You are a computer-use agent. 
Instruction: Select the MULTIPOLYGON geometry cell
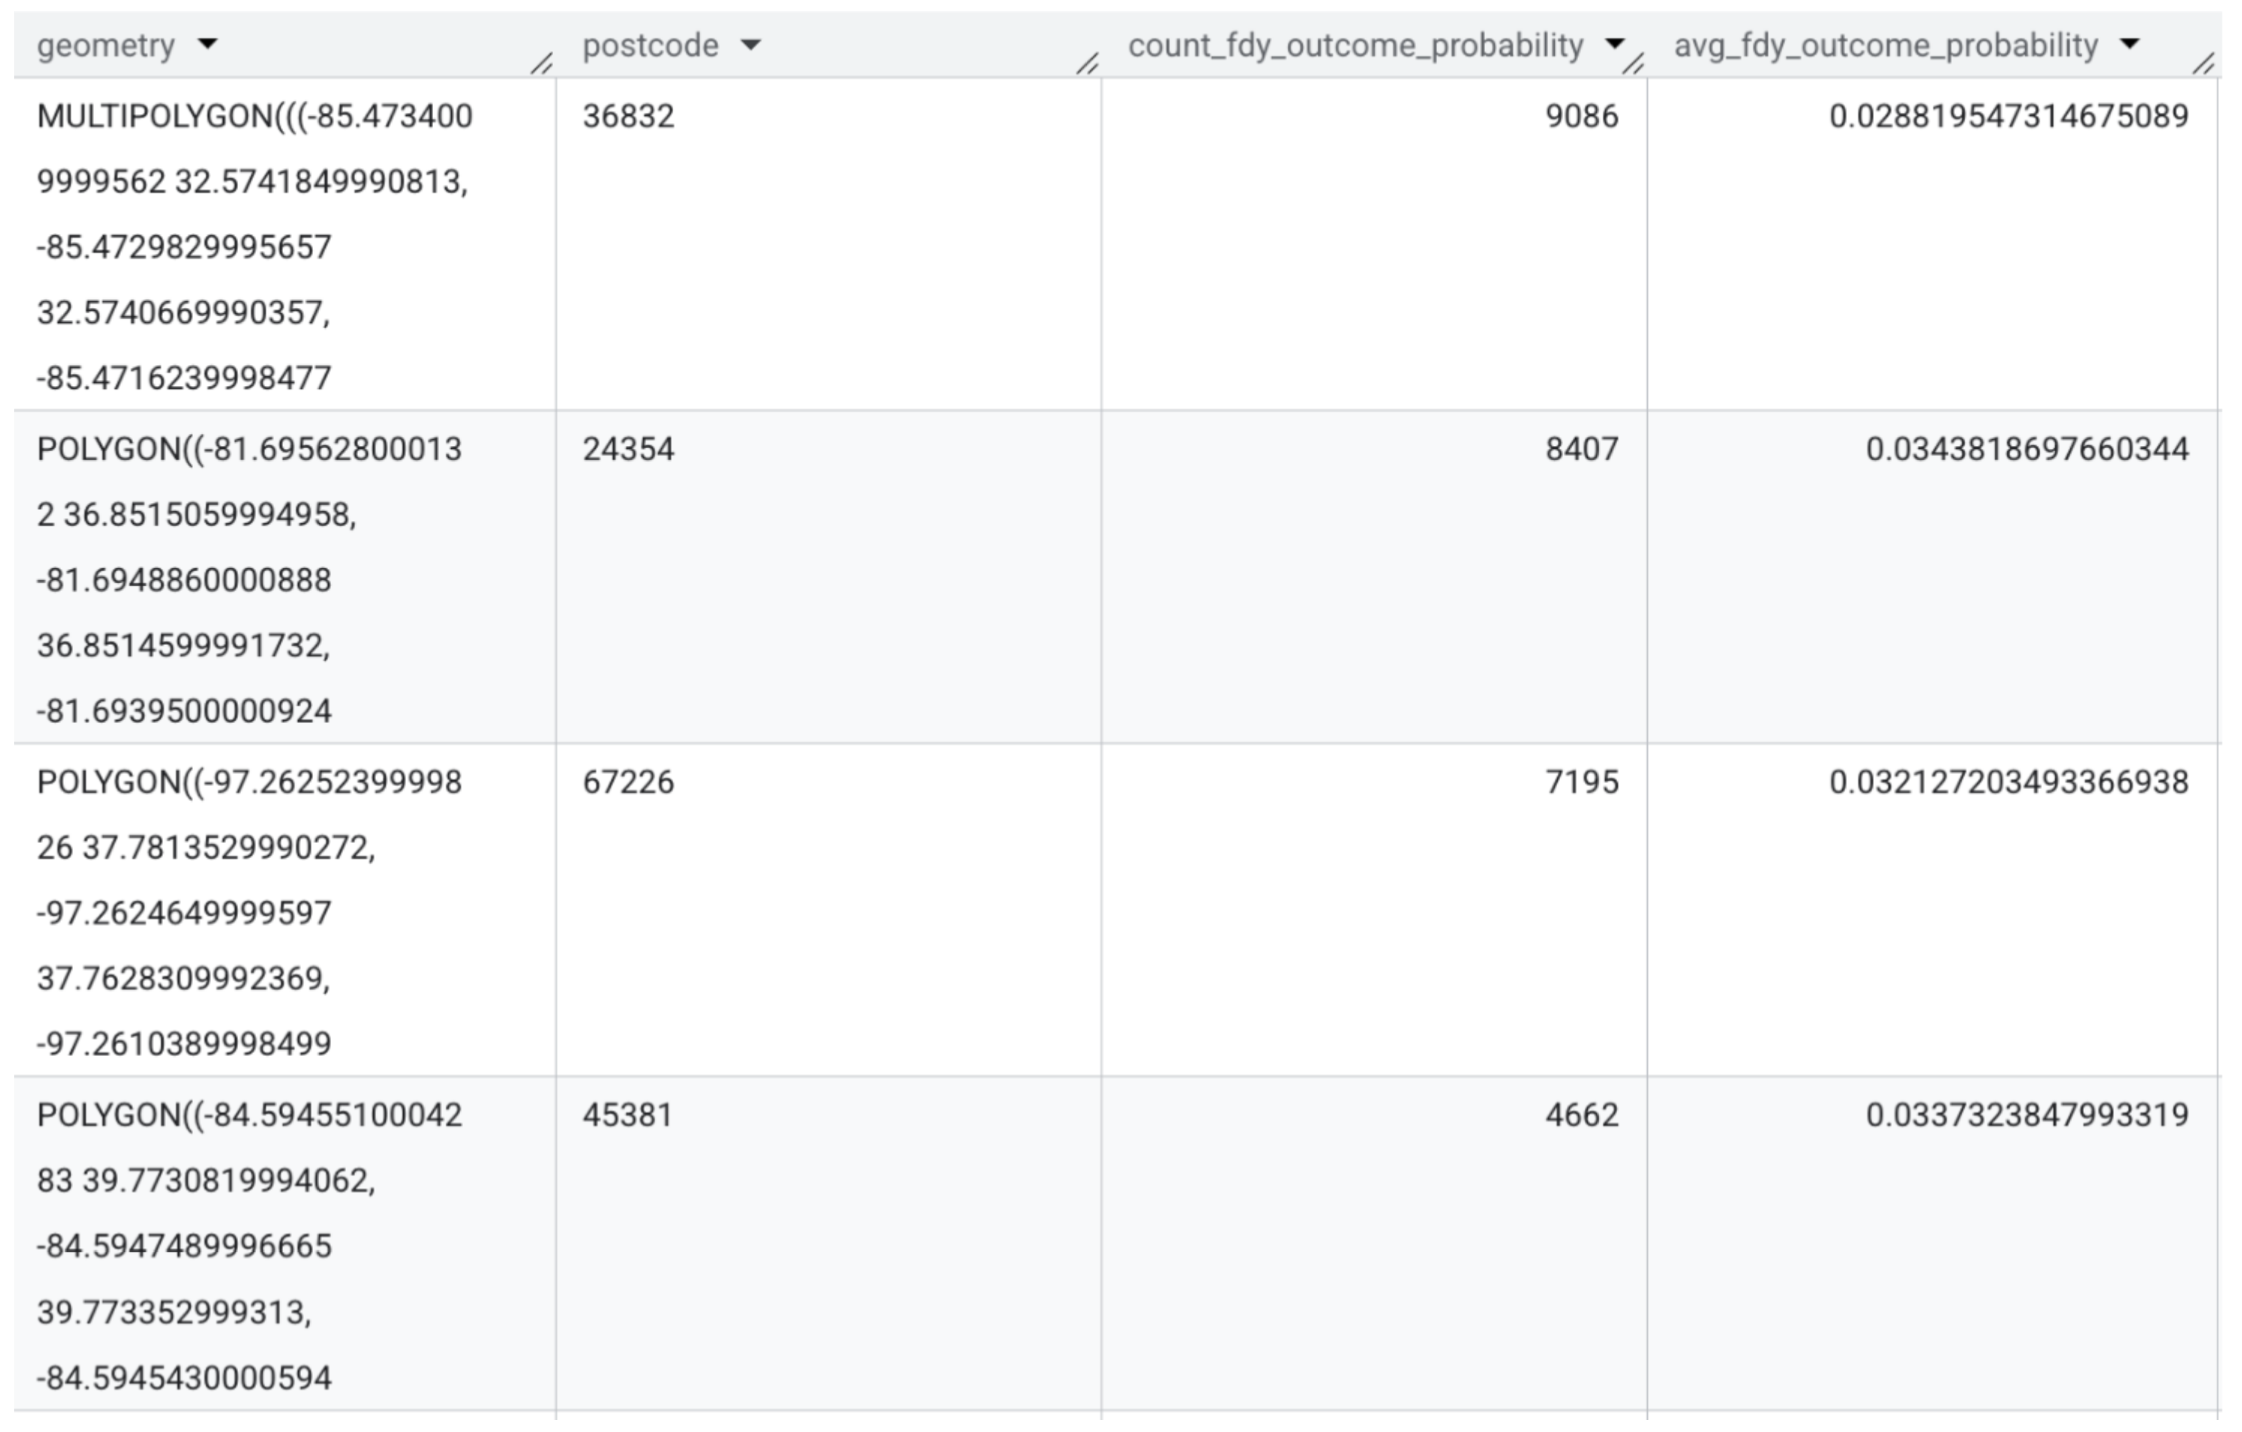(x=254, y=246)
